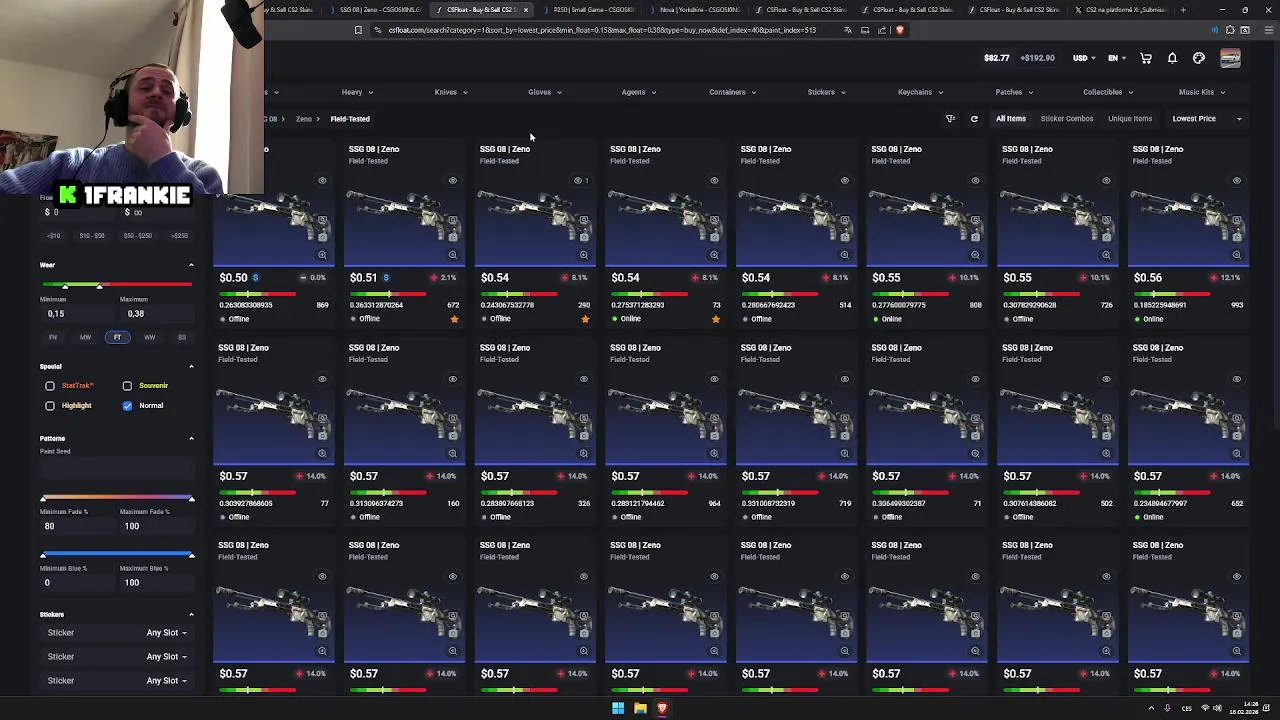
Task: Select the FN wear toggle
Action: [x=53, y=338]
